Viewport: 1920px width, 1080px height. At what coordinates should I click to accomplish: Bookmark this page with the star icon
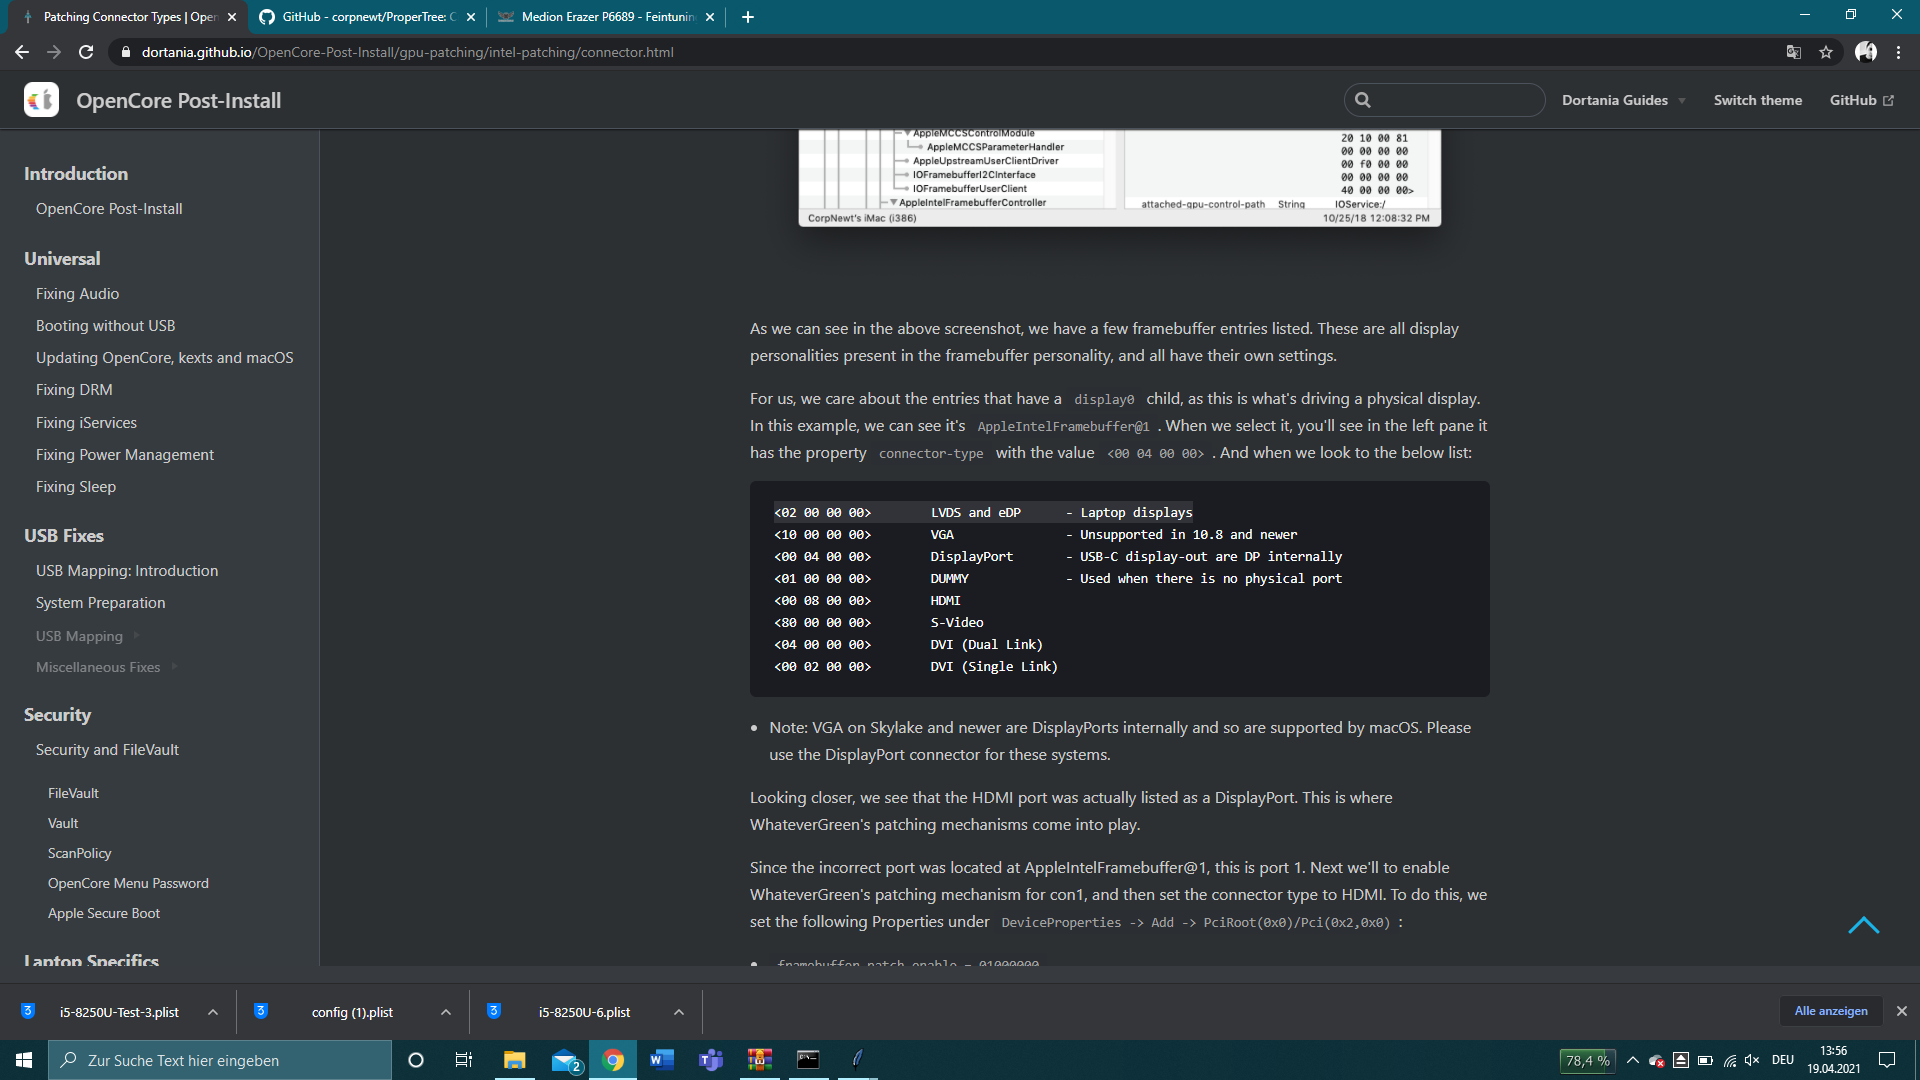1826,52
